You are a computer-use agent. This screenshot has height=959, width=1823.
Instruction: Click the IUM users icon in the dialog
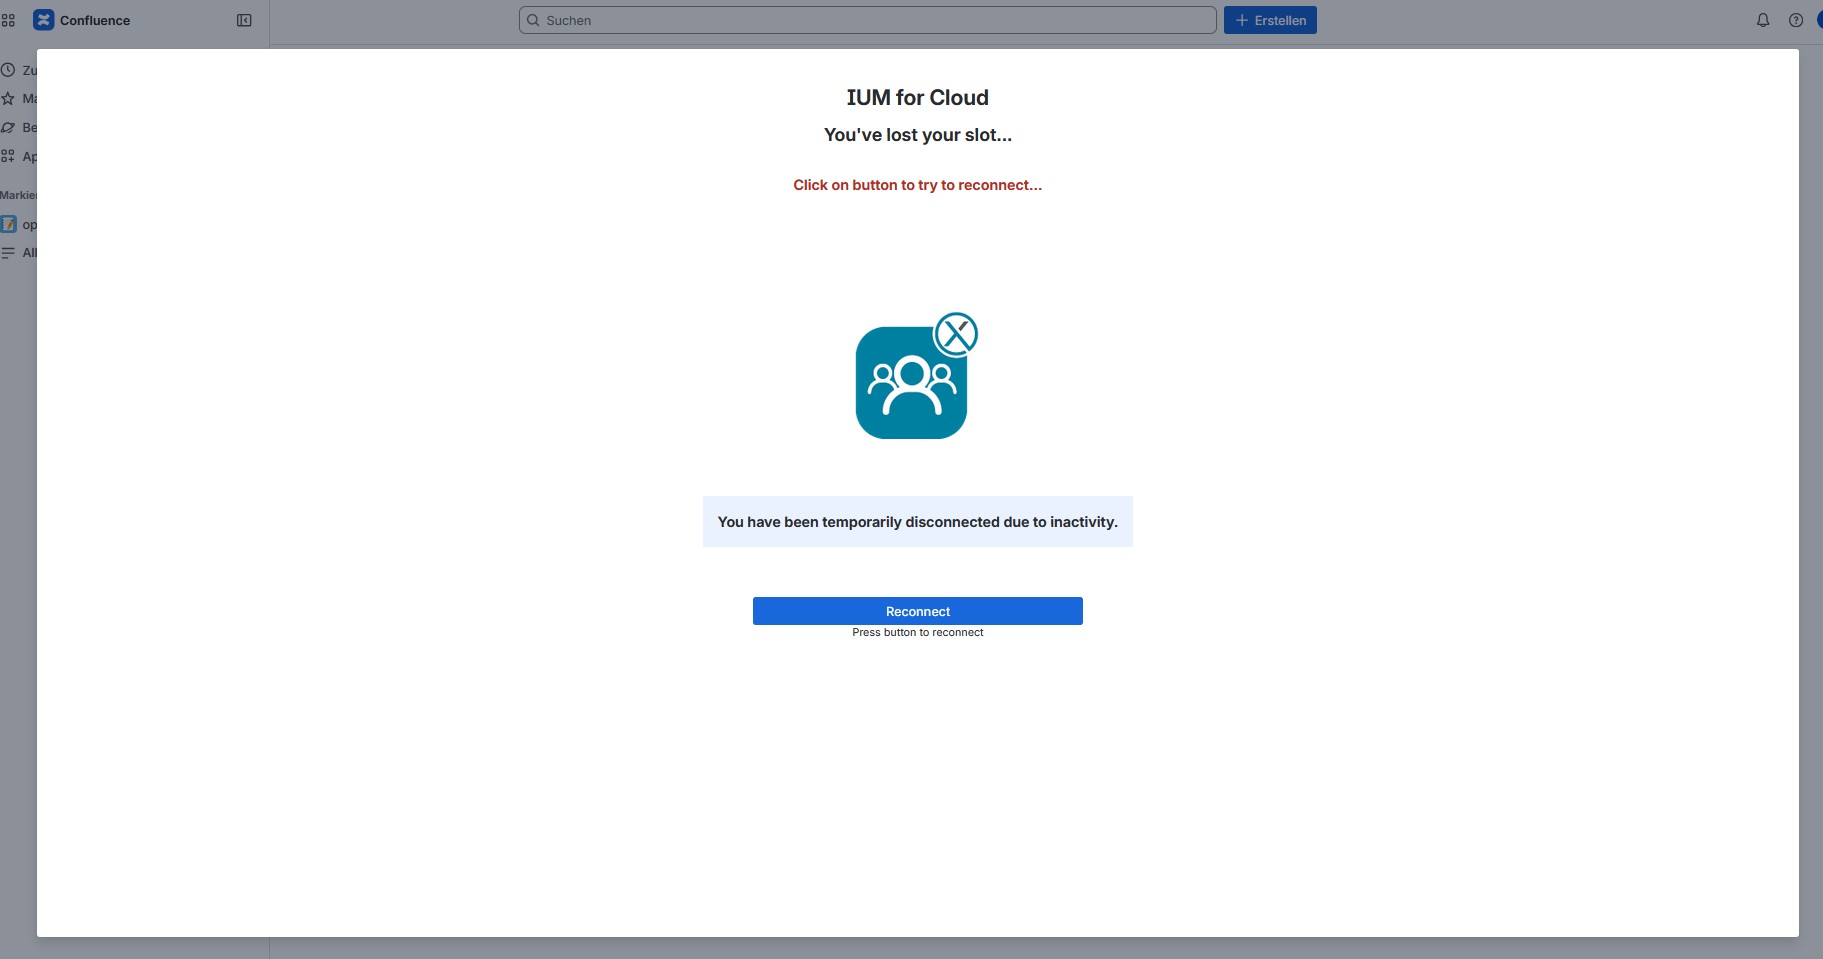point(916,376)
